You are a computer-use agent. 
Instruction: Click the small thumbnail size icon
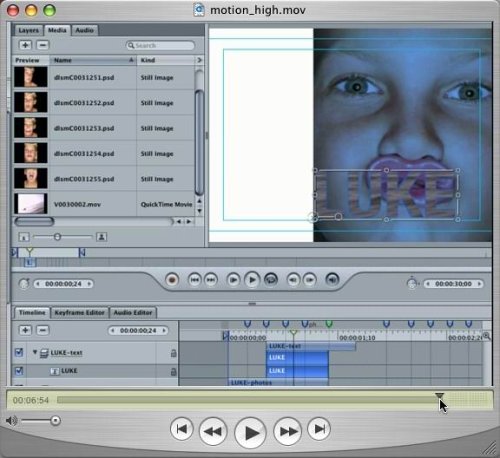click(24, 237)
